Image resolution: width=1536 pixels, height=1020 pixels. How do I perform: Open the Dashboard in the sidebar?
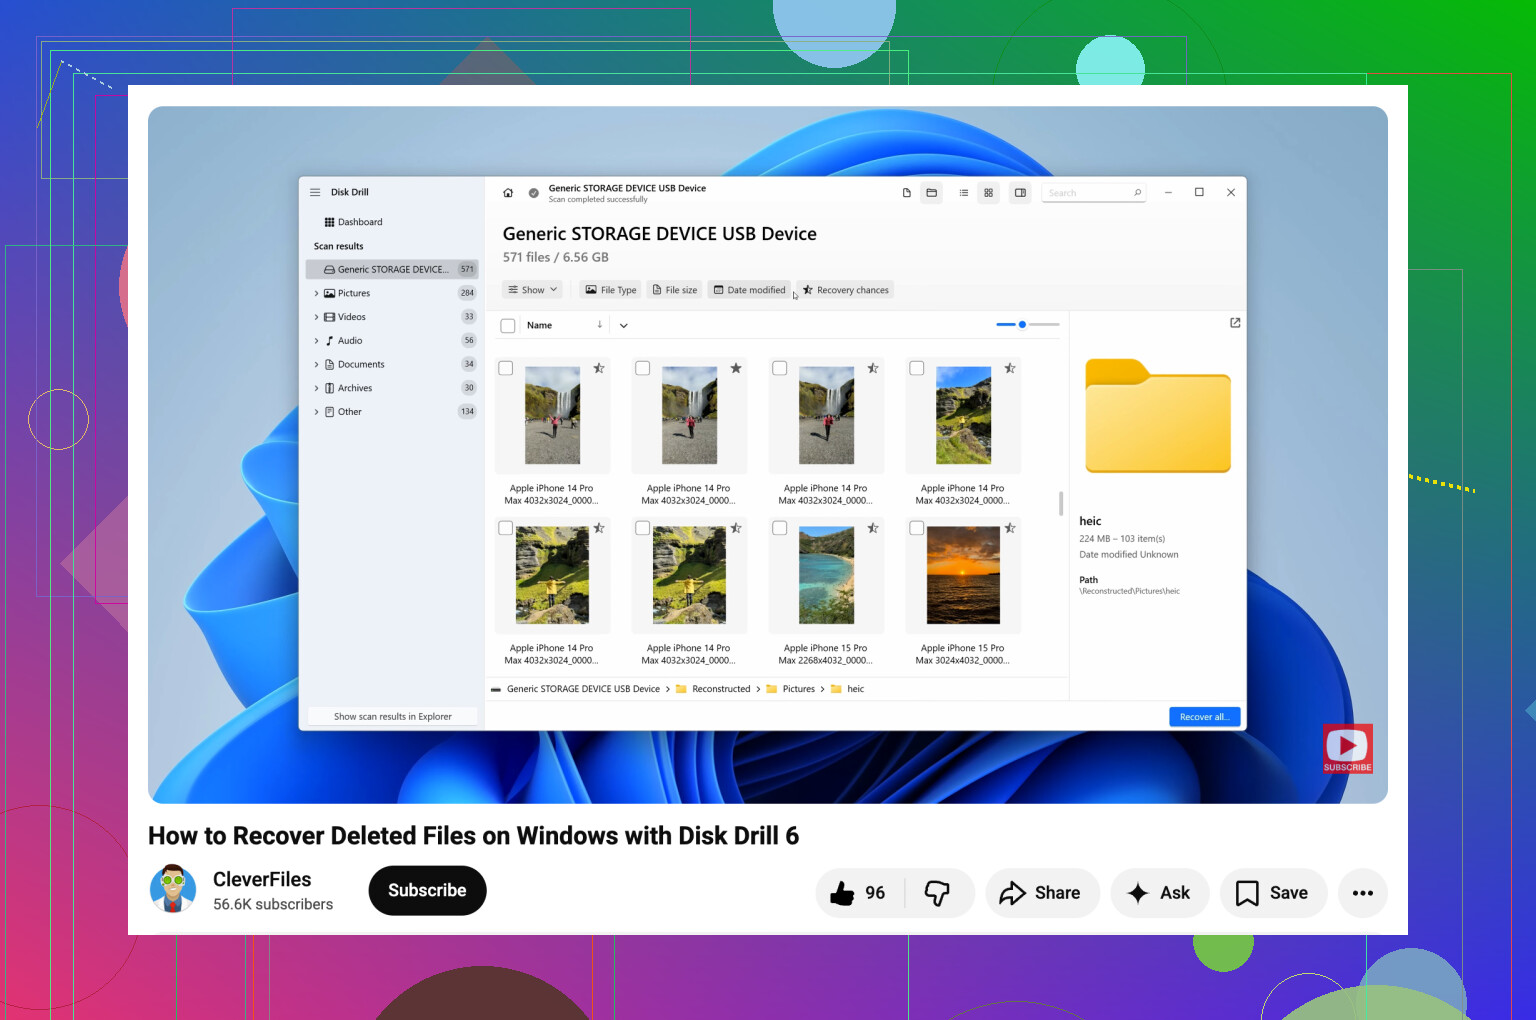(354, 222)
